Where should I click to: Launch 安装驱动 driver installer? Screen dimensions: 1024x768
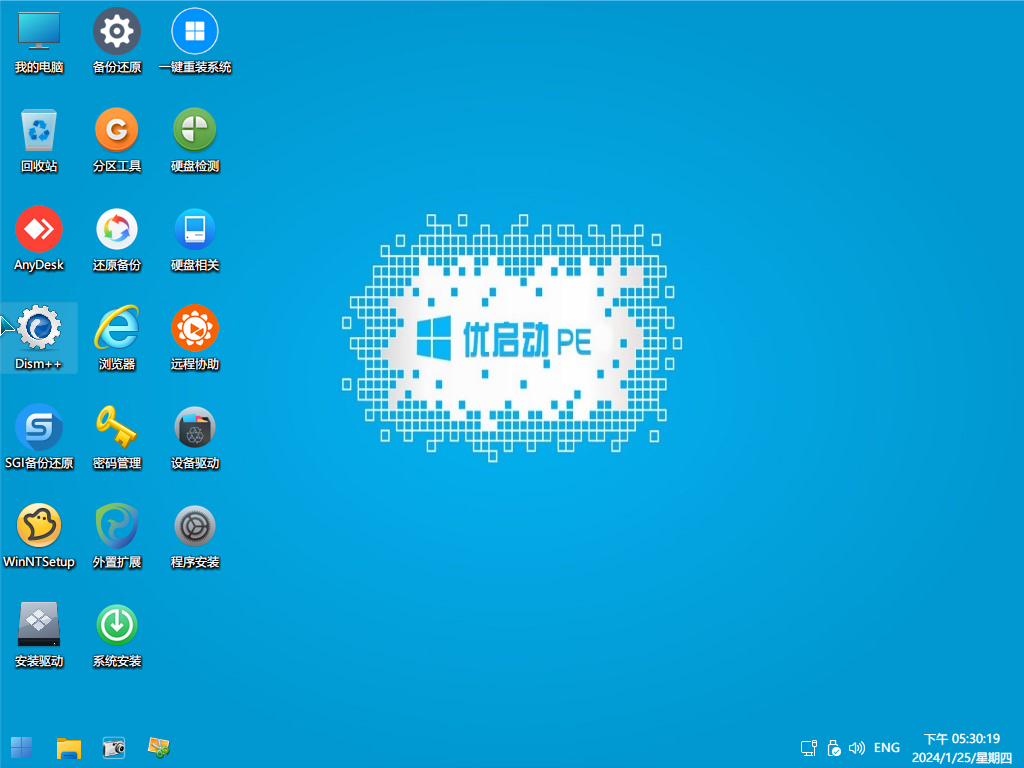coord(39,635)
